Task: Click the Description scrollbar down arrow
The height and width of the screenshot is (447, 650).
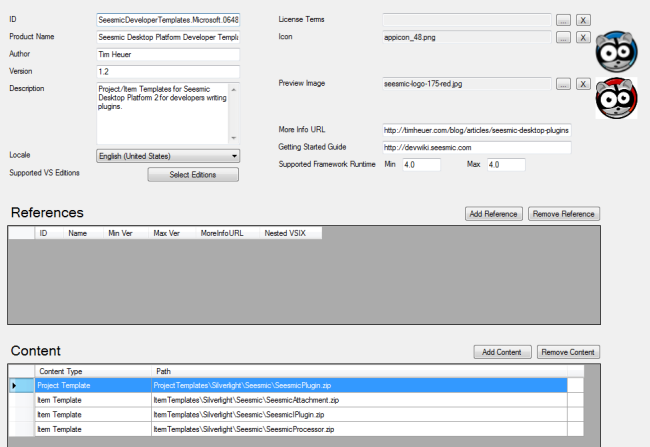Action: [x=234, y=138]
